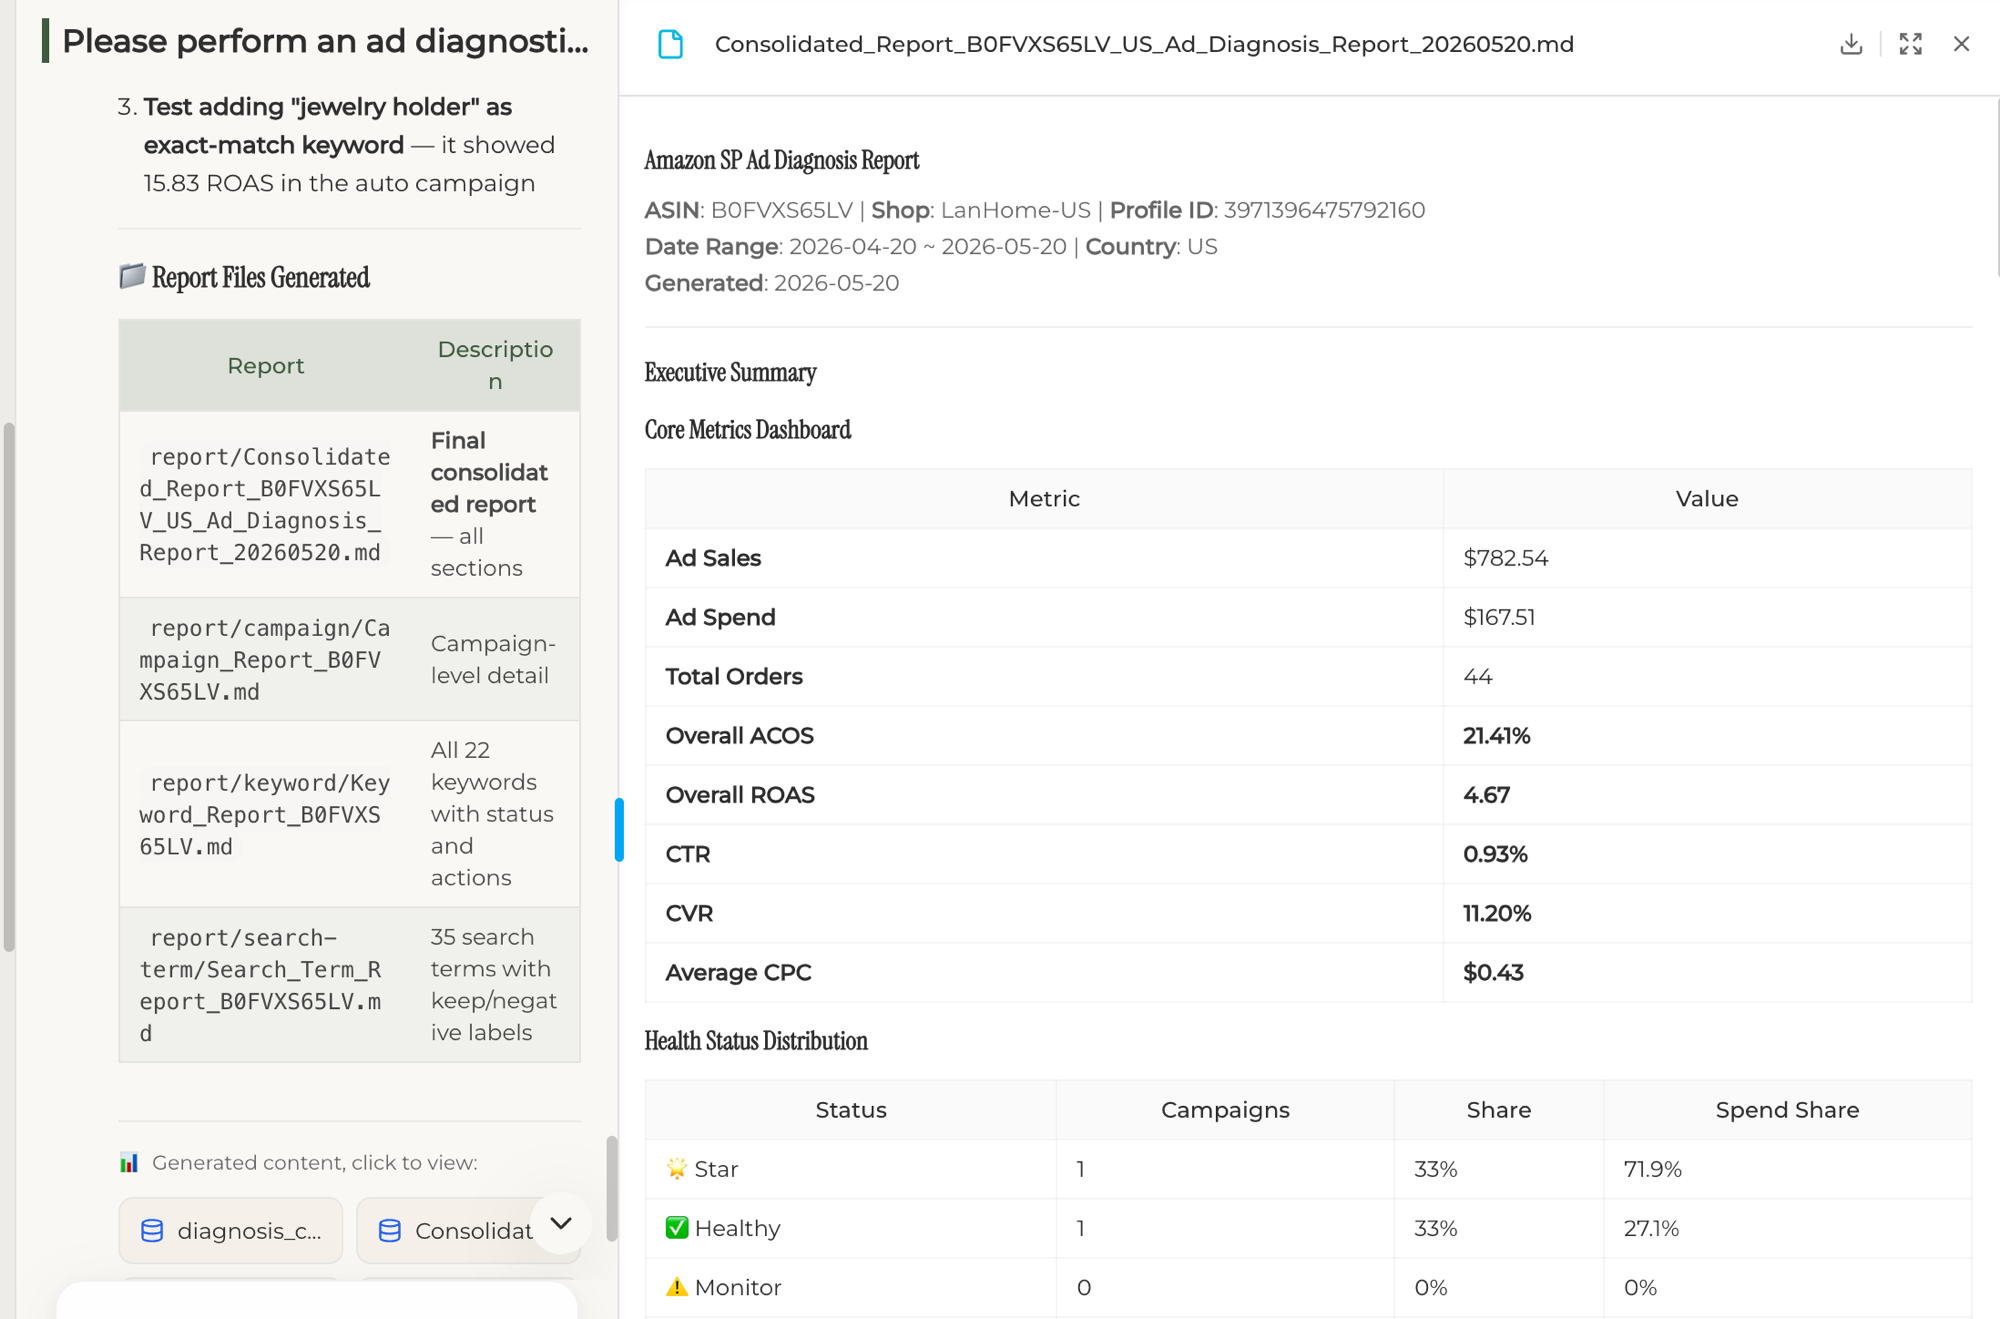
Task: Click the Ad Spend value $167.51
Action: tap(1498, 617)
